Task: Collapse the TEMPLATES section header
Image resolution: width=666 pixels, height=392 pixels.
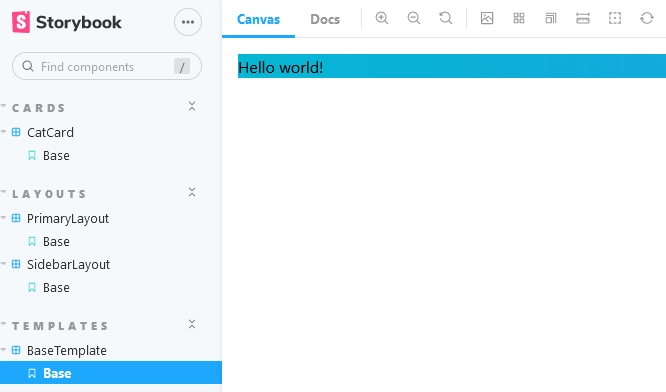Action: point(60,326)
